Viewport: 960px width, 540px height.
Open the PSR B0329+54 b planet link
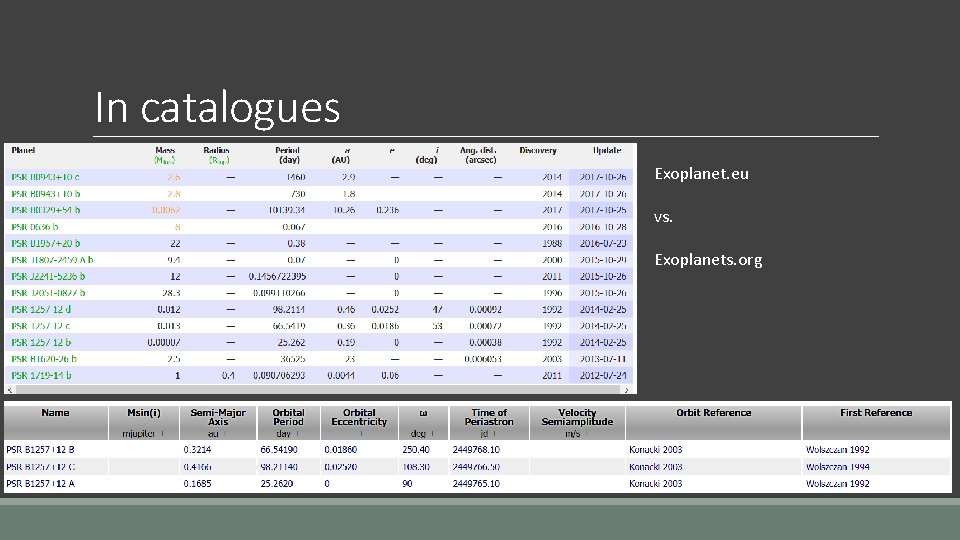click(45, 210)
